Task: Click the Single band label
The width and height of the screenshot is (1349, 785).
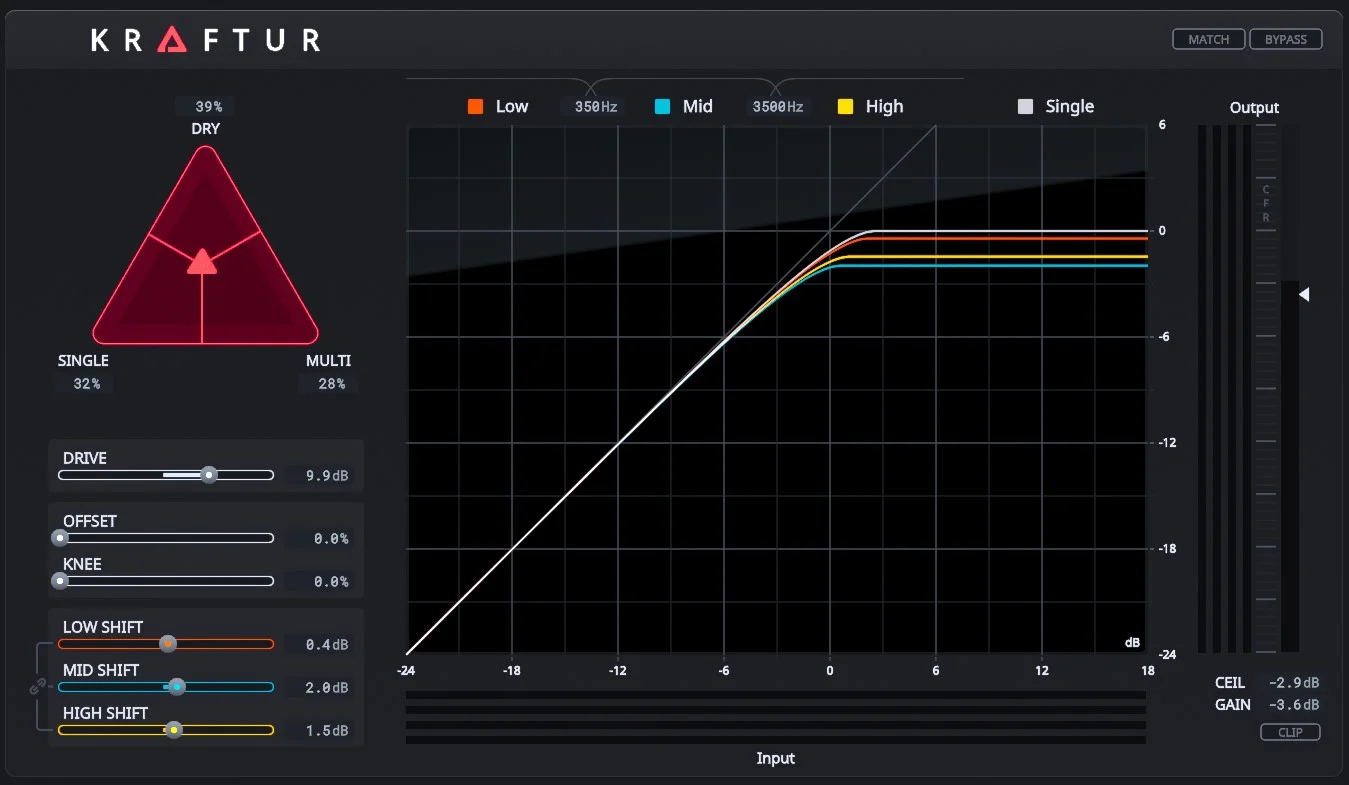Action: click(1070, 107)
